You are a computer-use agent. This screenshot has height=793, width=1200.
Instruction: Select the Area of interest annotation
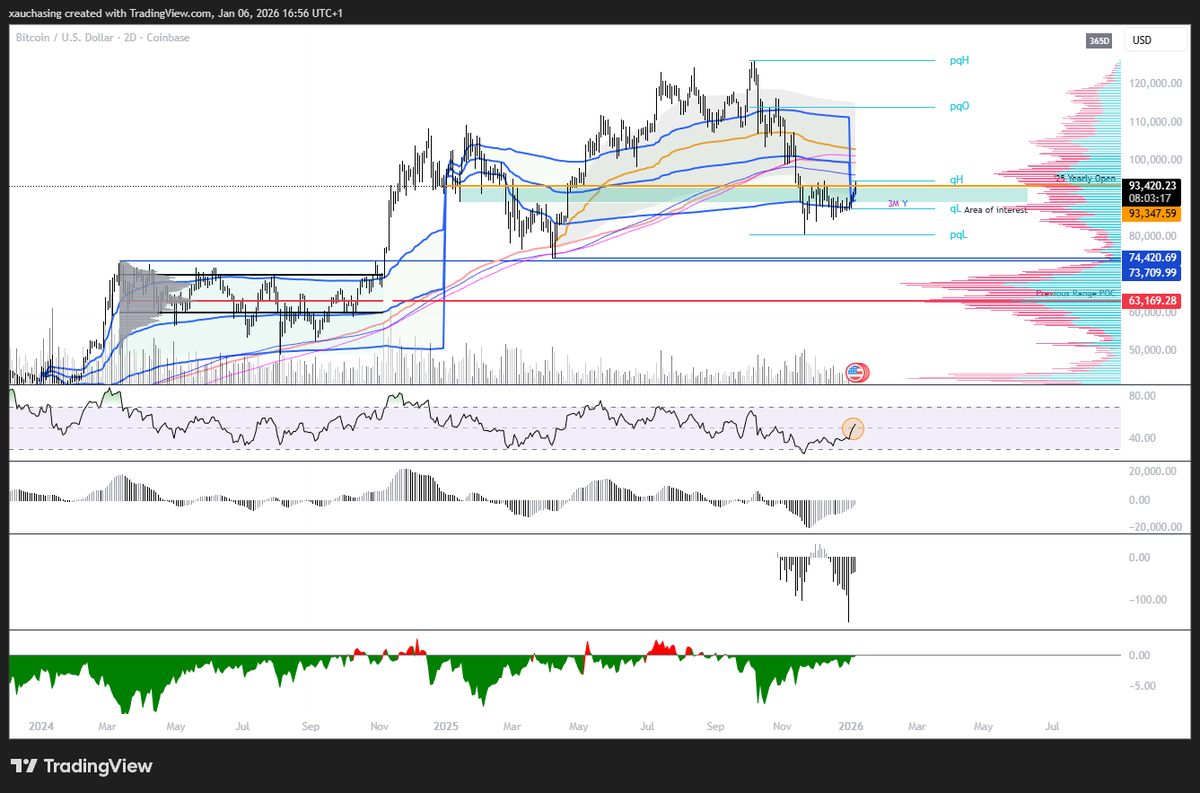996,210
